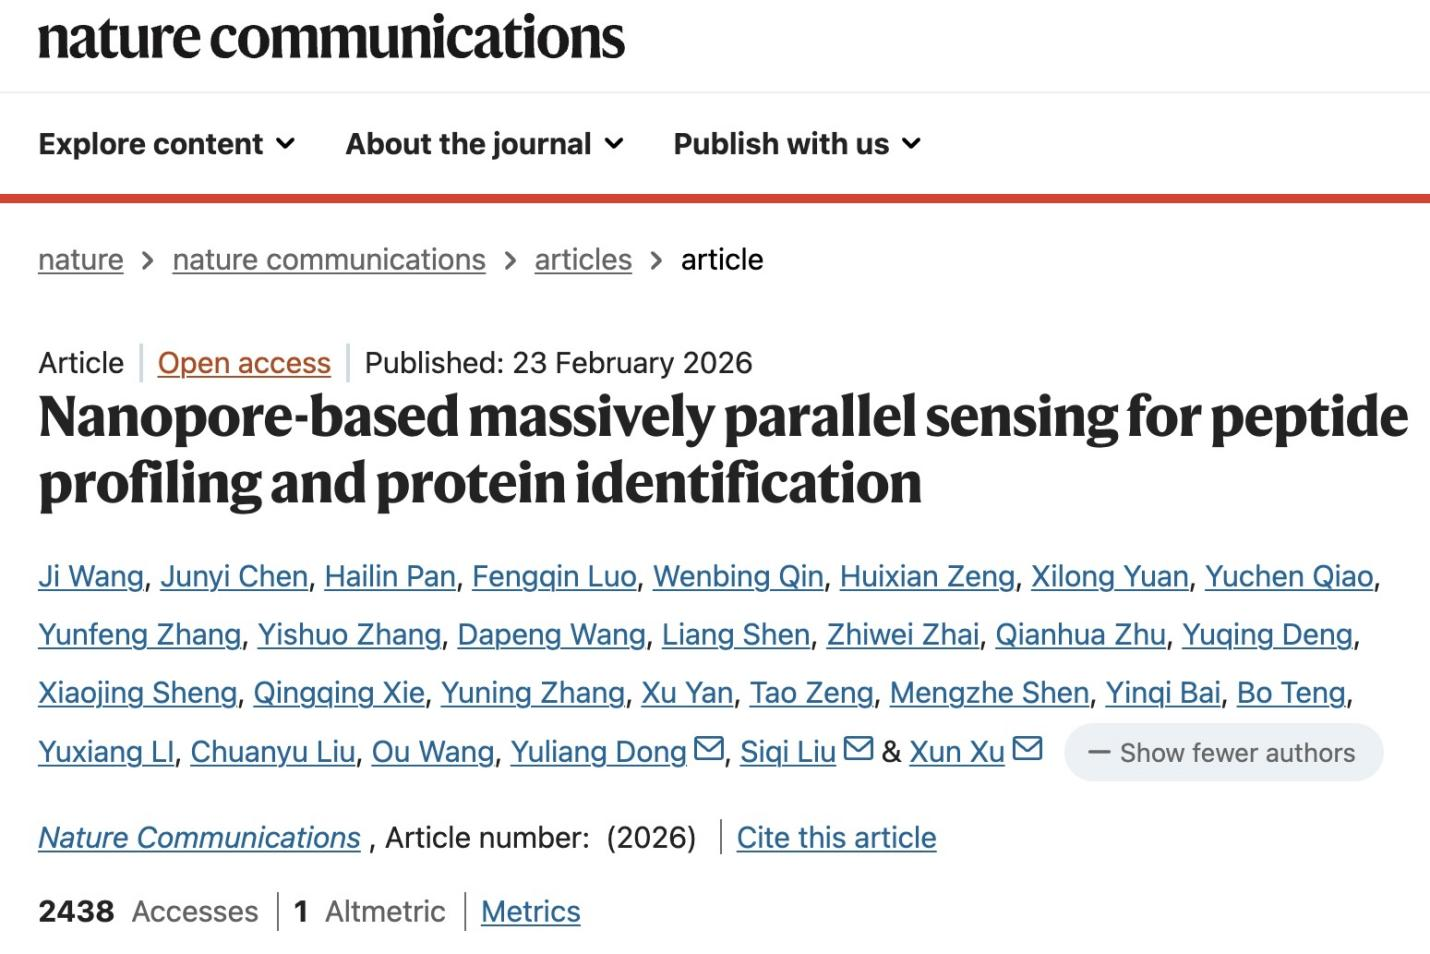This screenshot has height=954, width=1430.
Task: Select author Chuanyu Liu's link
Action: coord(273,753)
